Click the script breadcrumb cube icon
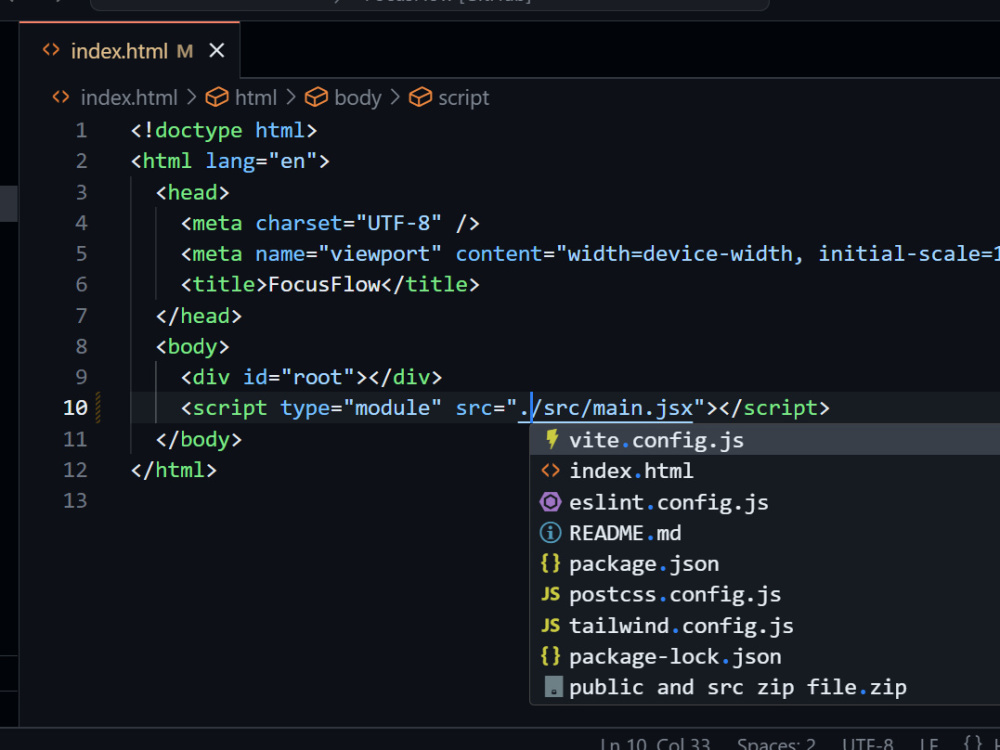The width and height of the screenshot is (1000, 750). (420, 98)
